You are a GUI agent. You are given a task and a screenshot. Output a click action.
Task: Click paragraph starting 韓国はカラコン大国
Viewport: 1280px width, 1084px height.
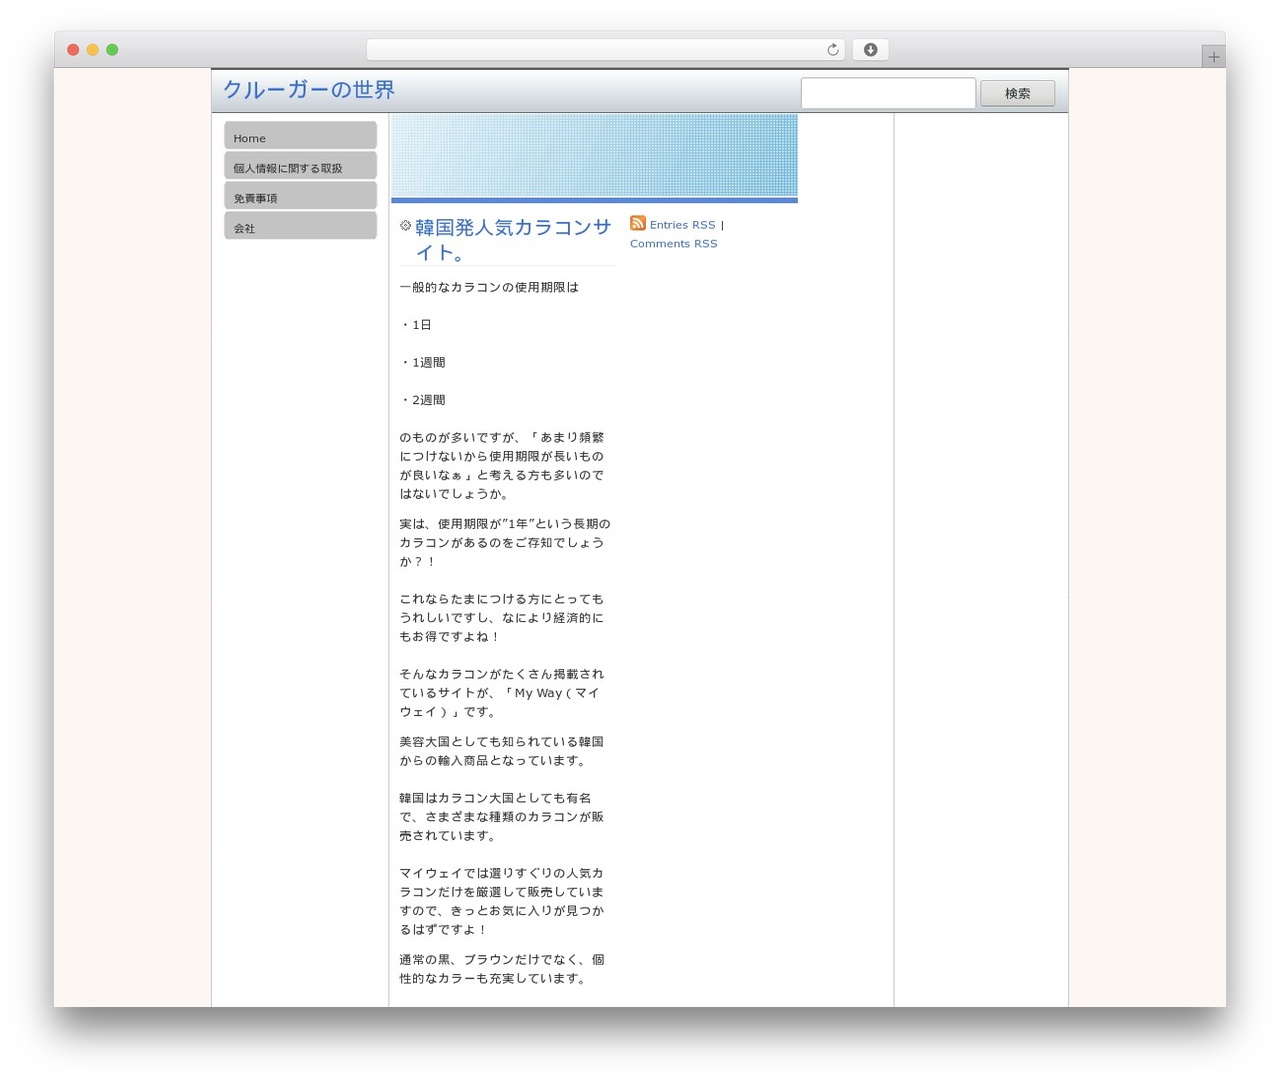pyautogui.click(x=502, y=817)
